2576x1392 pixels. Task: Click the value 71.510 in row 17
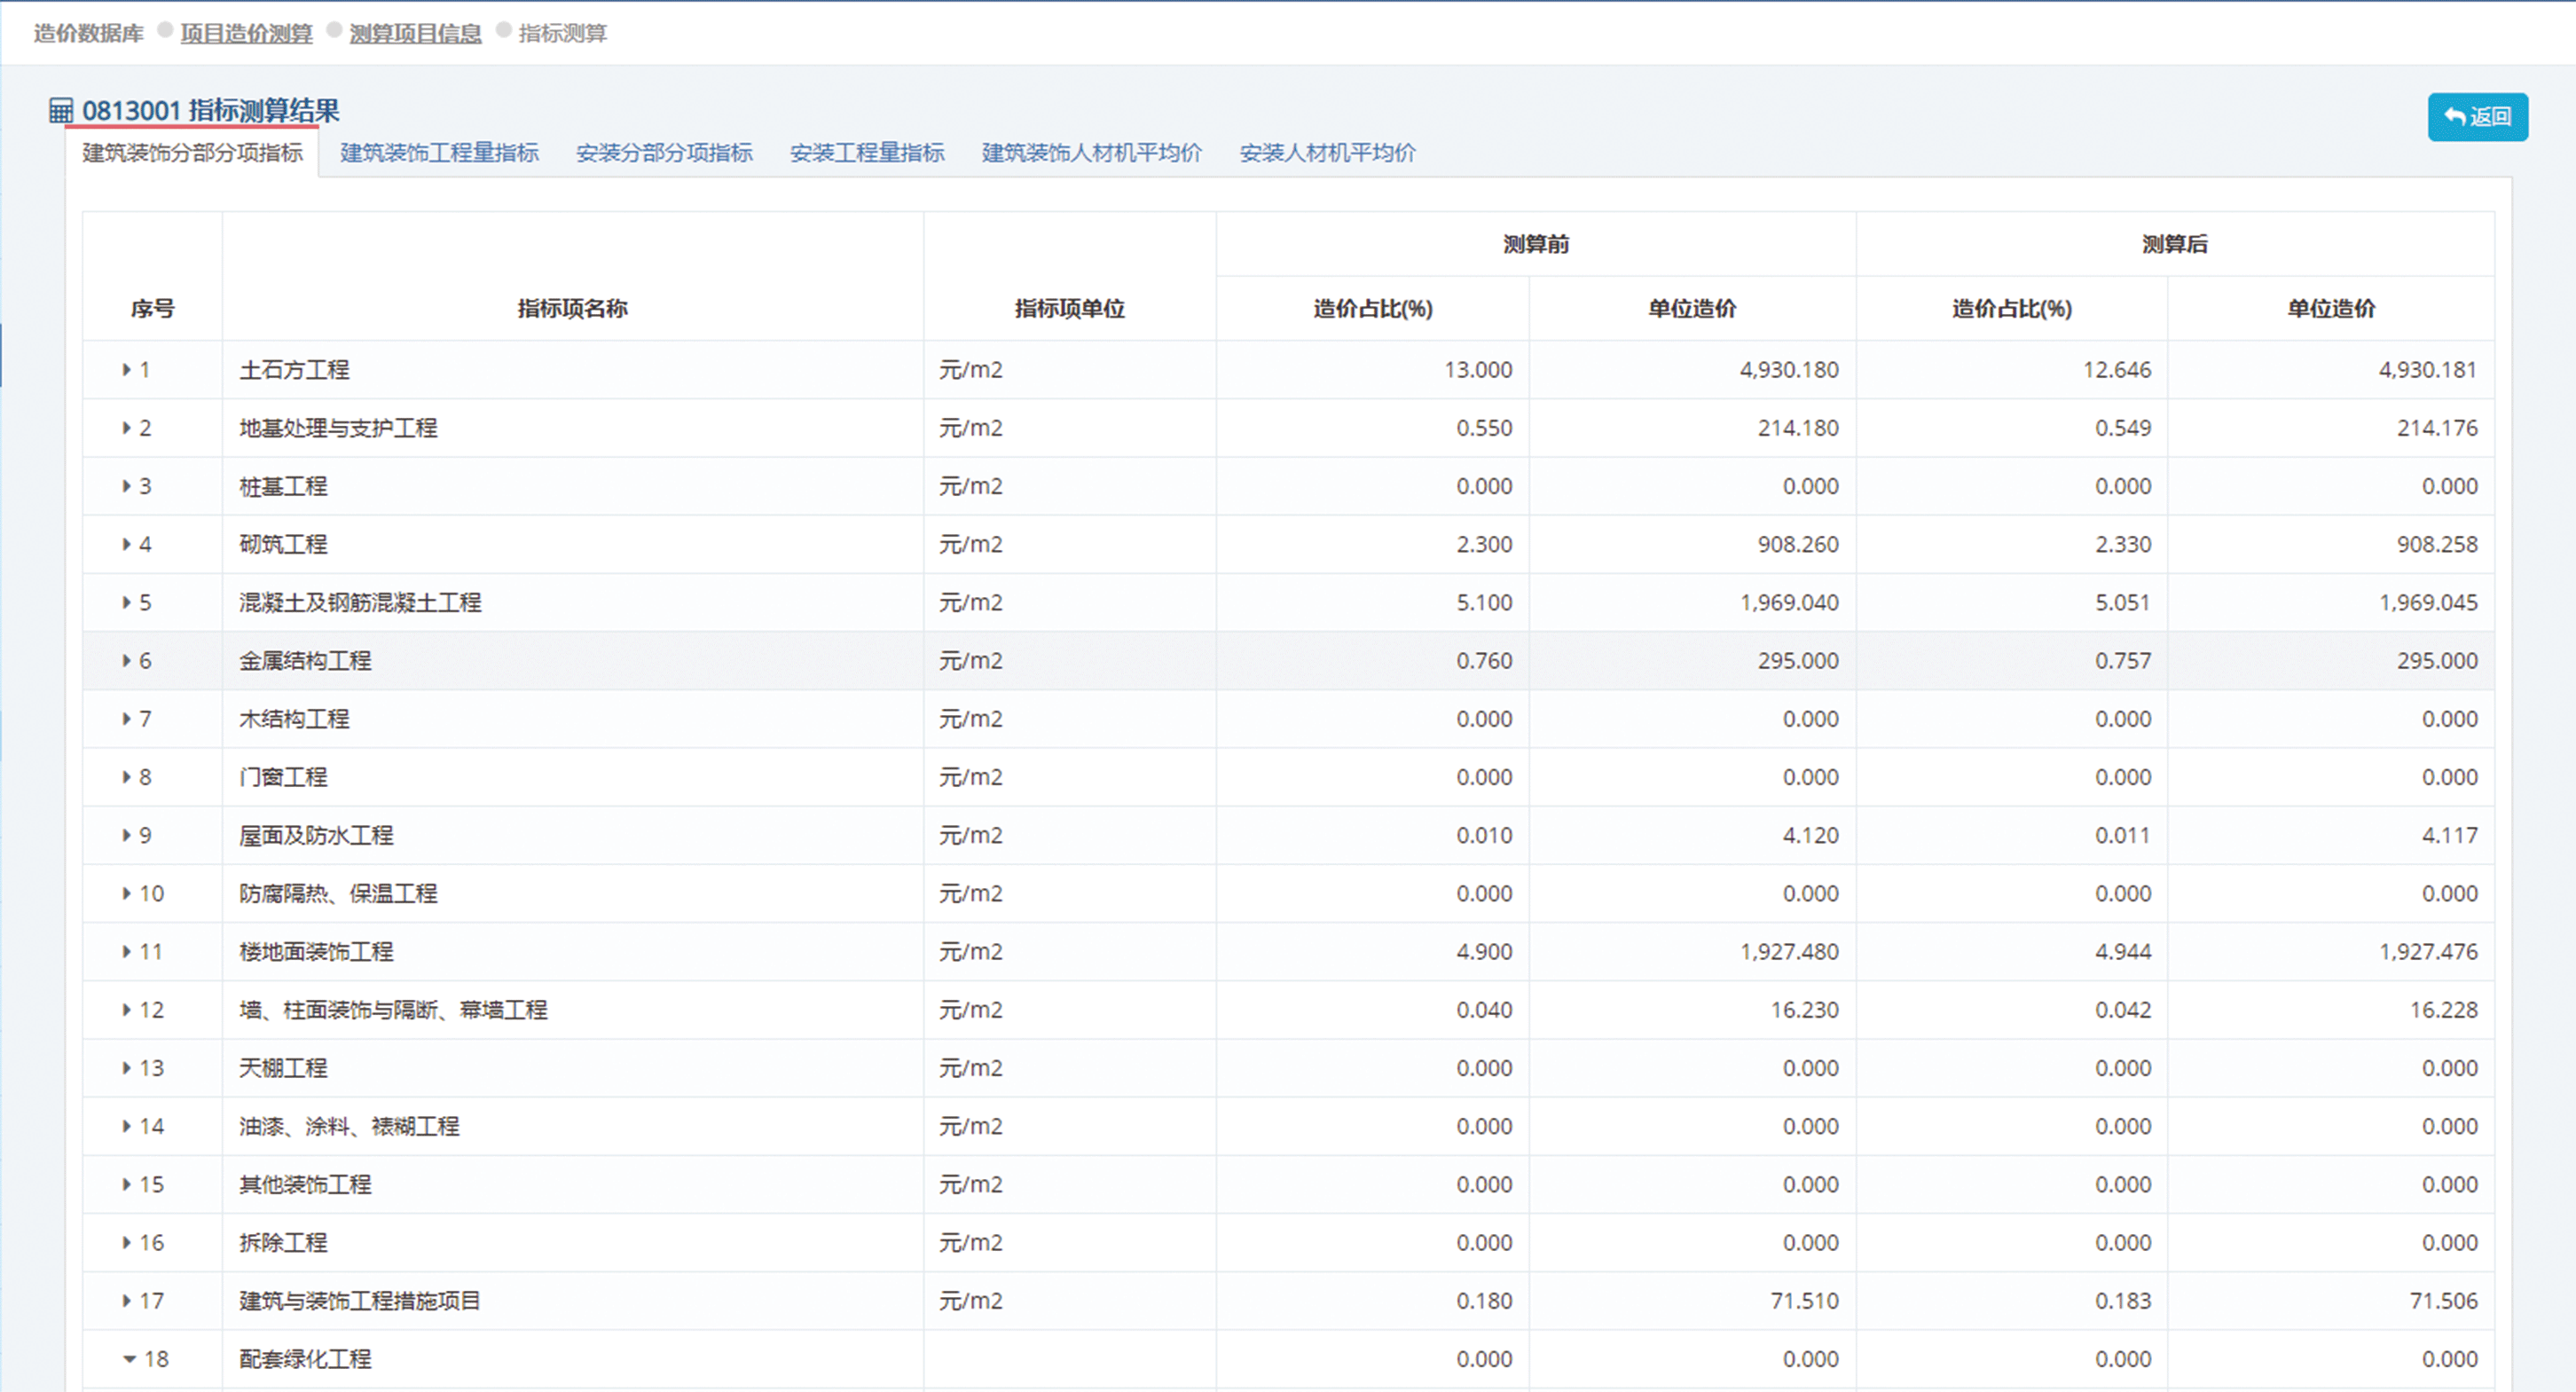pos(1804,1300)
